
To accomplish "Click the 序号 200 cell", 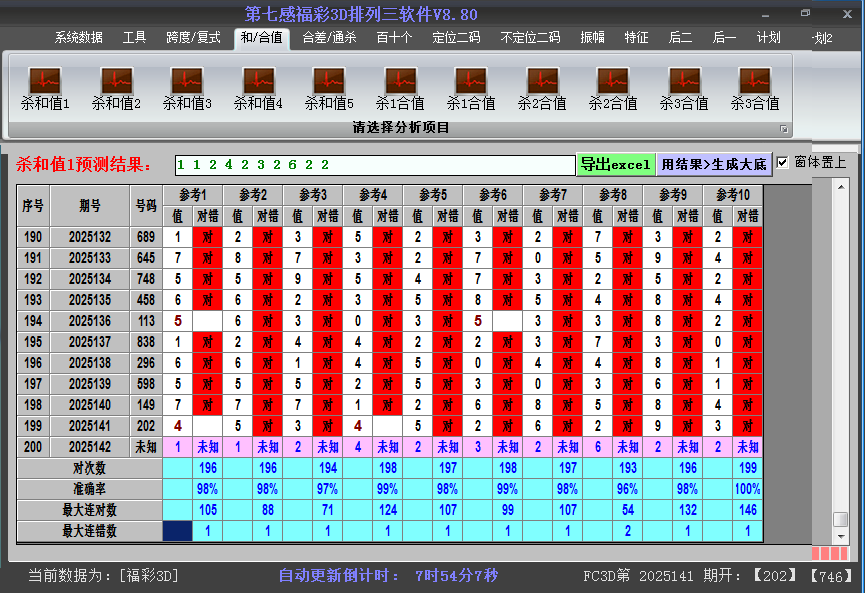I will (33, 447).
